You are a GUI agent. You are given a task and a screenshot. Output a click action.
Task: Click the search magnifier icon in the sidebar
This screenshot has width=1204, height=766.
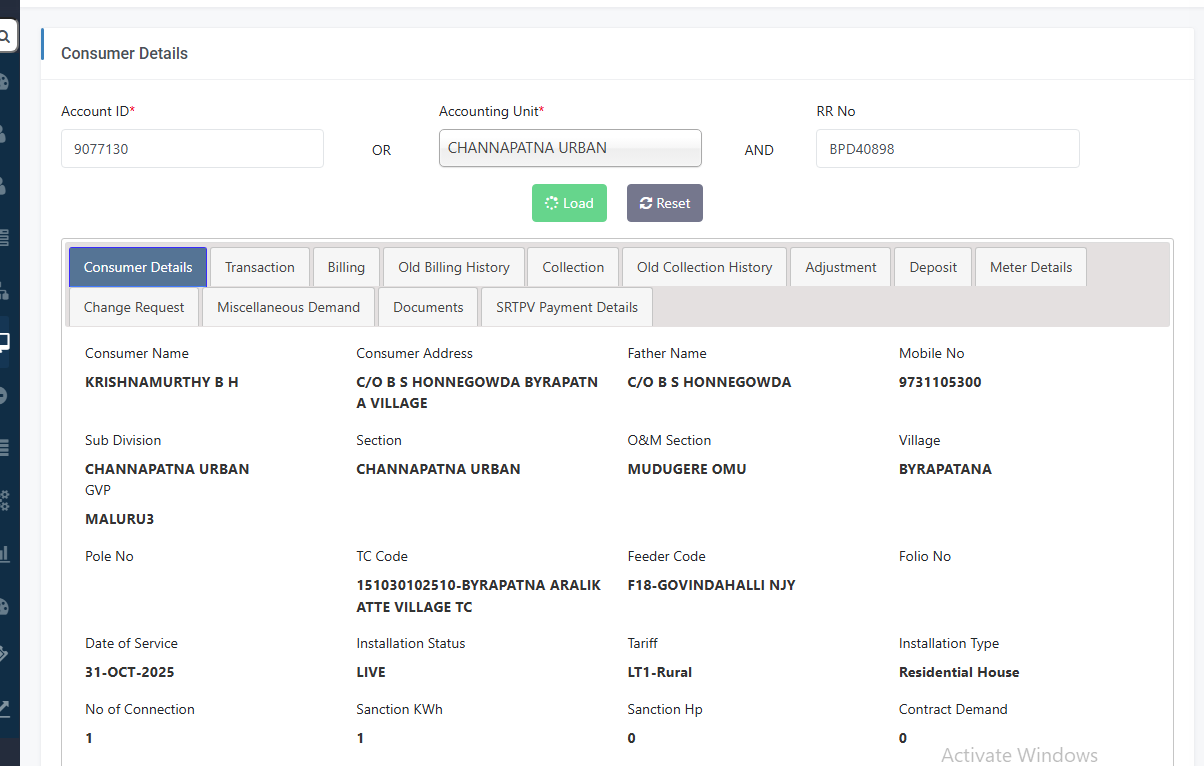click(5, 37)
